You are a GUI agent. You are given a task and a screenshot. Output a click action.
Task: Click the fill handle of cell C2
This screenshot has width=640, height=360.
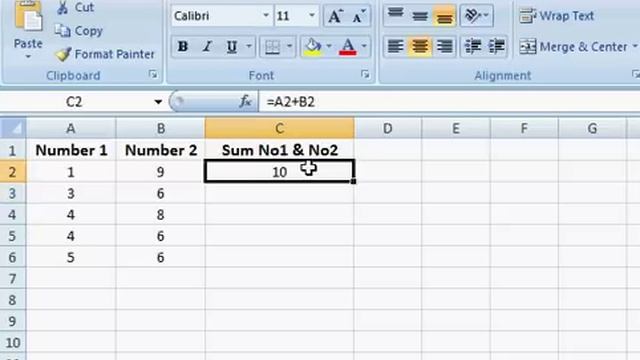pos(353,181)
